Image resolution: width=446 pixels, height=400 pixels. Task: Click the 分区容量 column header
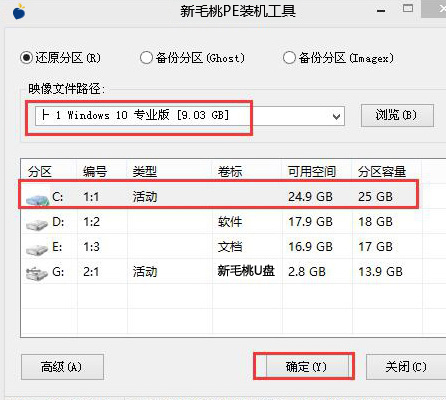coord(382,172)
